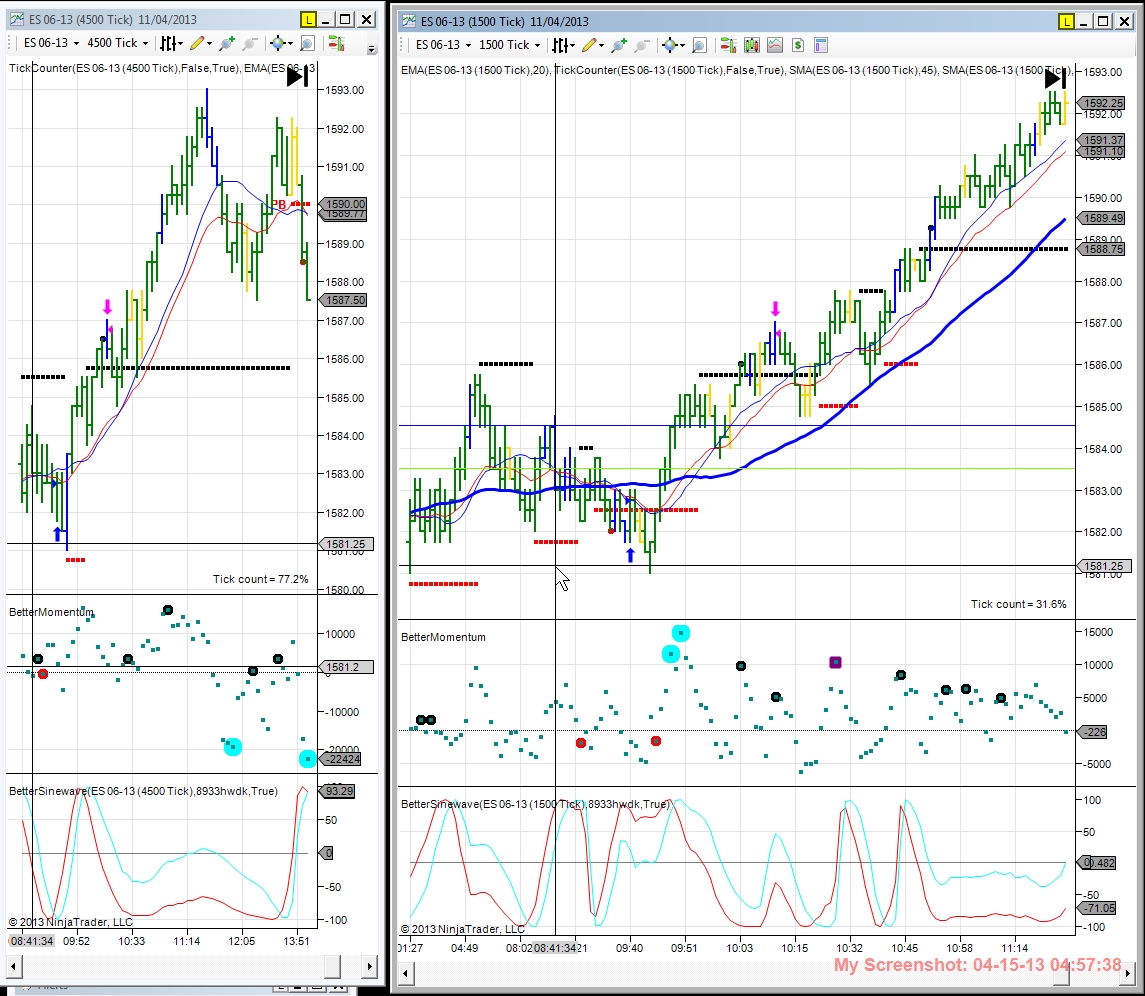Viewport: 1145px width, 996px height.
Task: Open instrument dropdown in 4500 Tick window
Action: click(50, 43)
